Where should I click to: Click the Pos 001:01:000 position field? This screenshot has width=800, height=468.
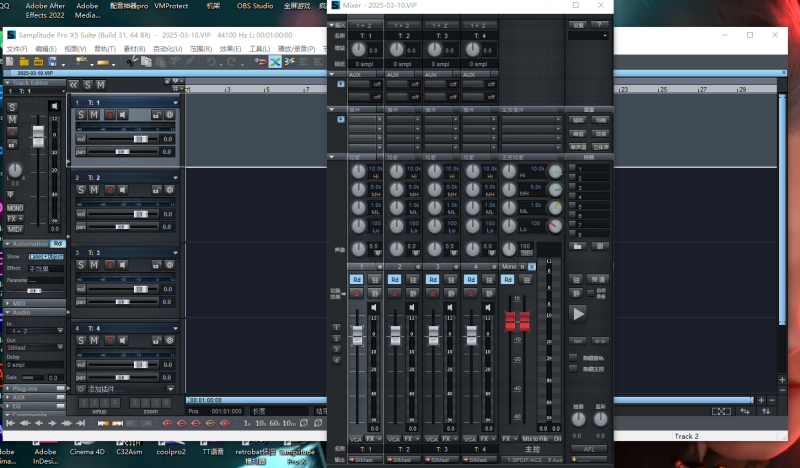tap(215, 411)
